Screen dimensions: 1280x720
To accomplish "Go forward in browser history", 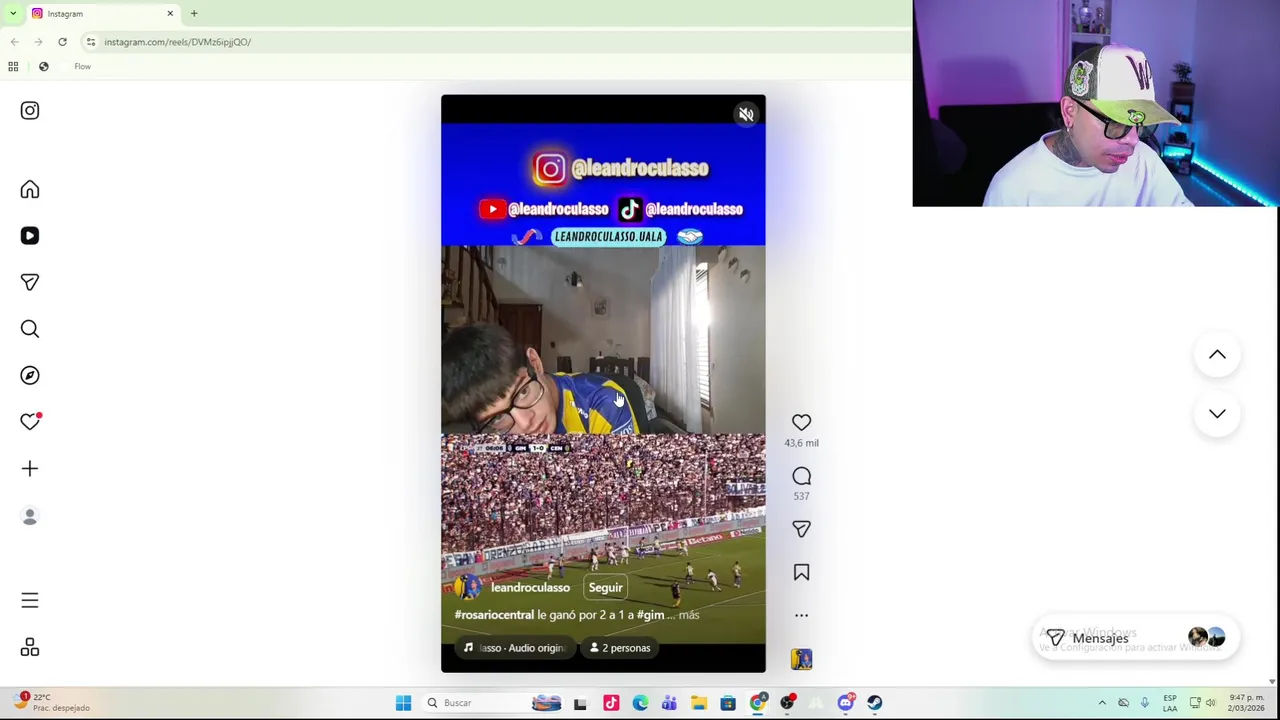I will click(38, 42).
